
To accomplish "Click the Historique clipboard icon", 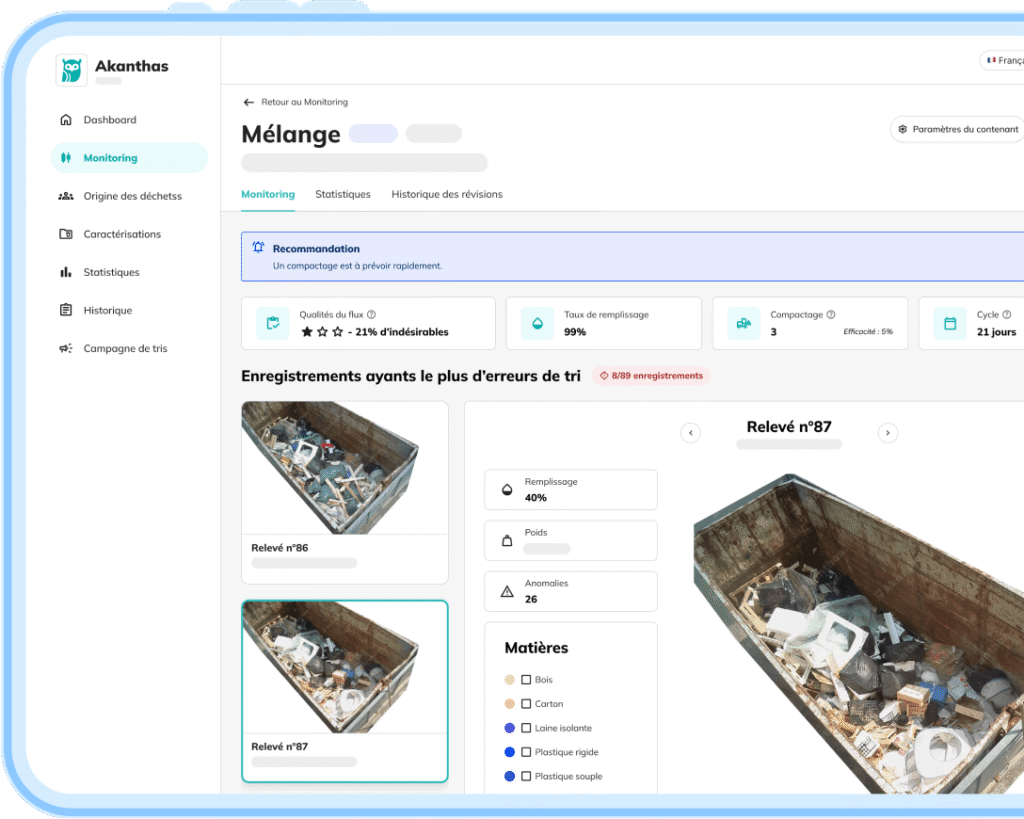I will [66, 310].
